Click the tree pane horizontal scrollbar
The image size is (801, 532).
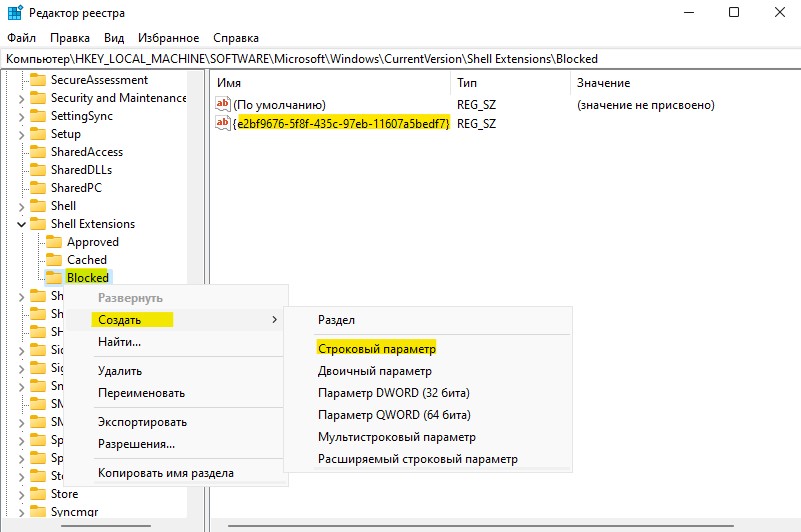click(x=105, y=526)
